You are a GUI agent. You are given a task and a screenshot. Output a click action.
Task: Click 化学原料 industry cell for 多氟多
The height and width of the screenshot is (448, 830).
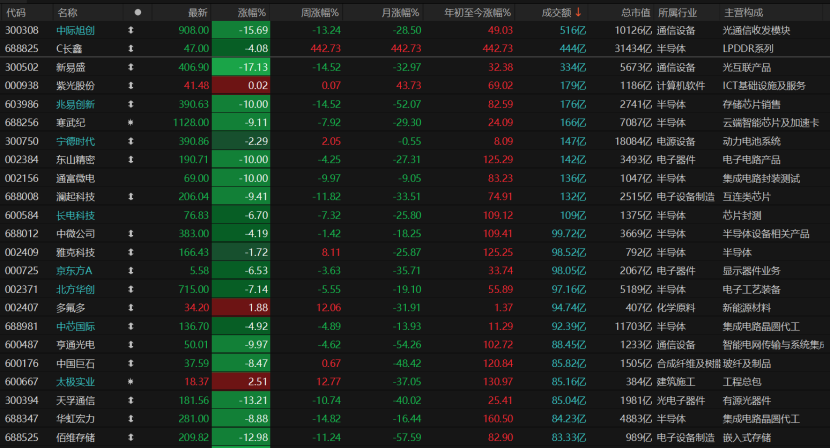[x=676, y=308]
